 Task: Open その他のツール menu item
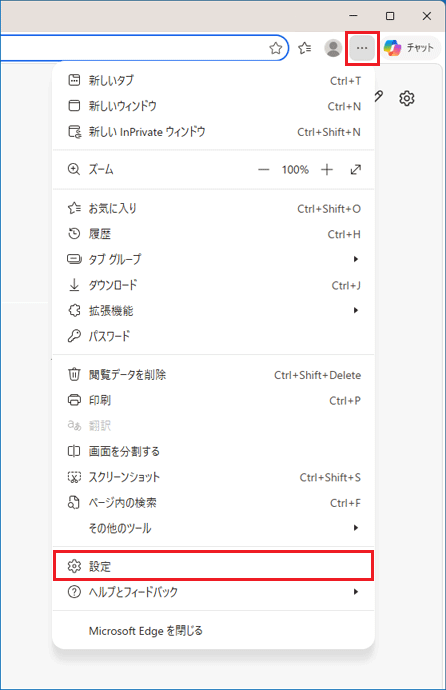click(214, 528)
